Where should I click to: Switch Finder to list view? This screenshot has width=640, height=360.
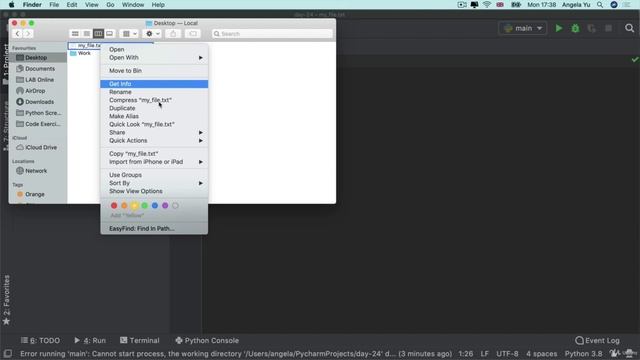87,33
